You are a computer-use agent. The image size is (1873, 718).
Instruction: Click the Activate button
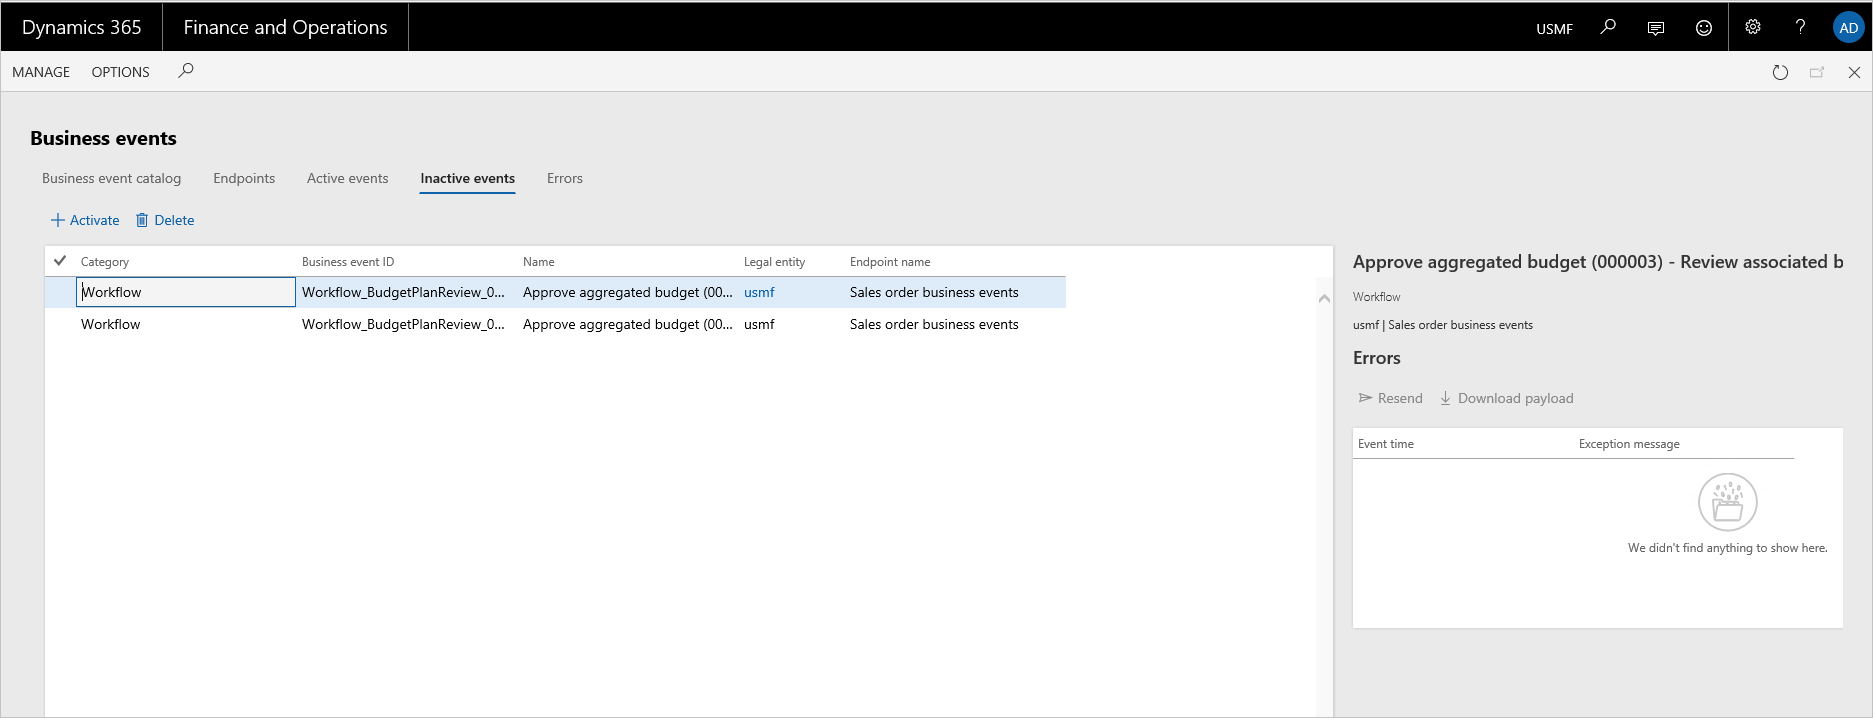tap(85, 220)
